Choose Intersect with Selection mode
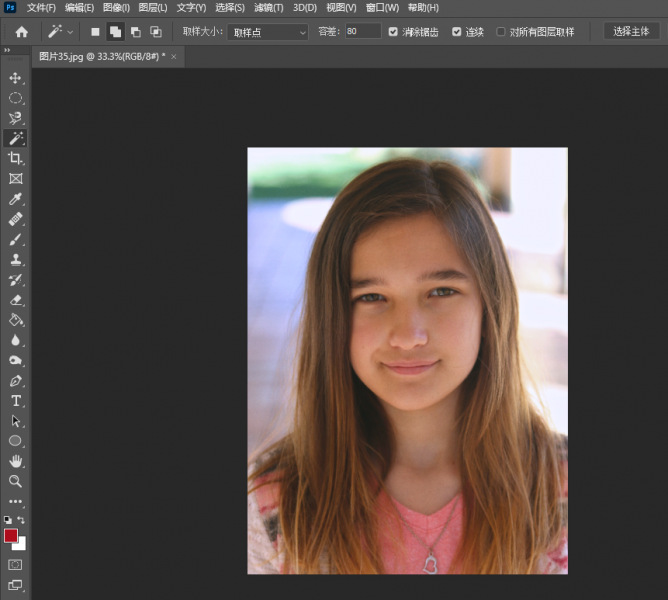Viewport: 668px width, 600px height. 156,32
